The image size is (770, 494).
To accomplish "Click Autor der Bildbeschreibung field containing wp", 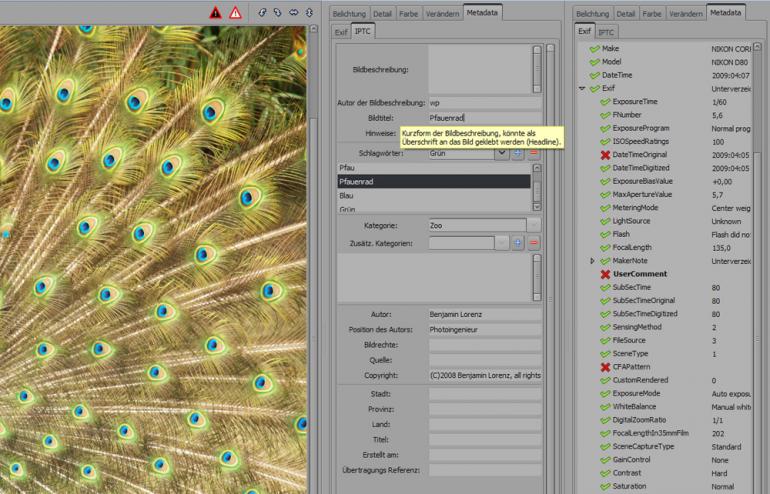I will [x=485, y=103].
